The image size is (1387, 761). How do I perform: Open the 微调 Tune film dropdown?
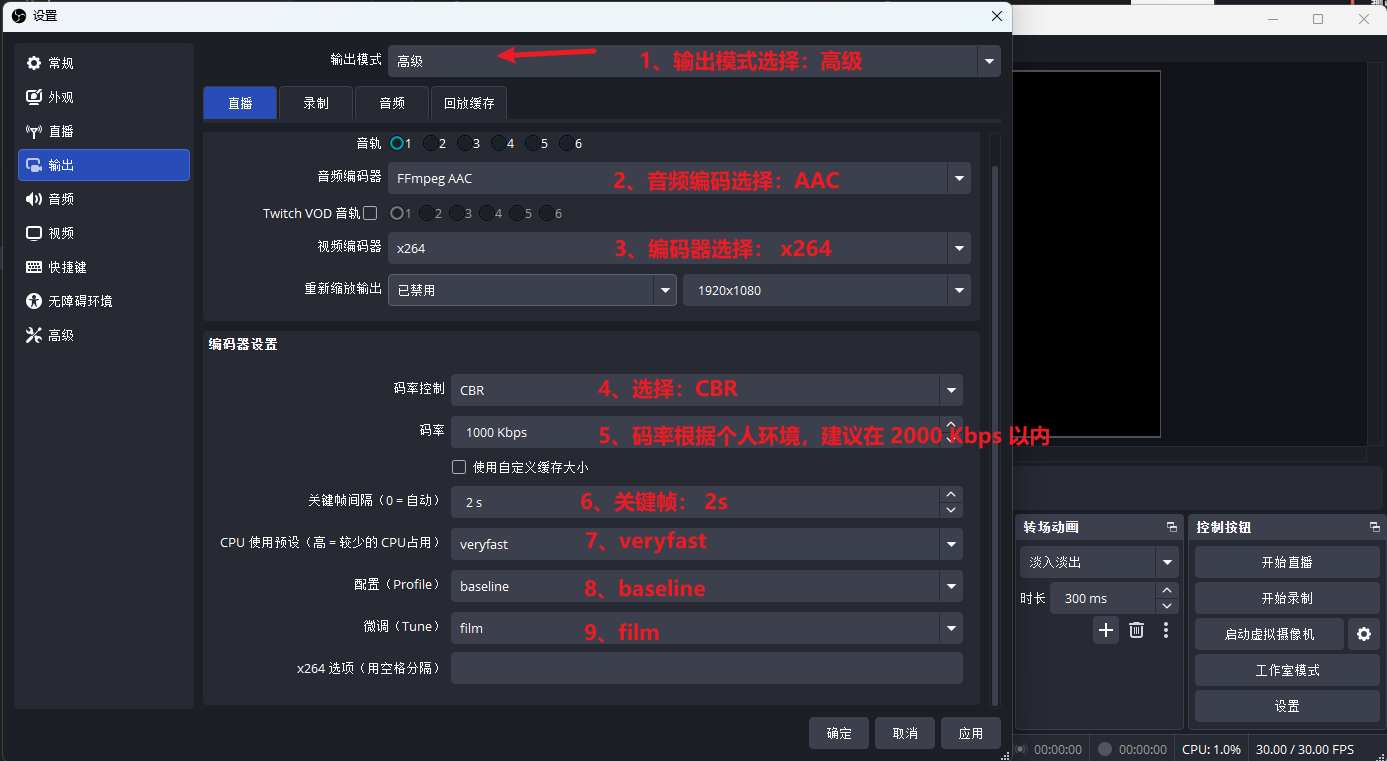tap(707, 628)
